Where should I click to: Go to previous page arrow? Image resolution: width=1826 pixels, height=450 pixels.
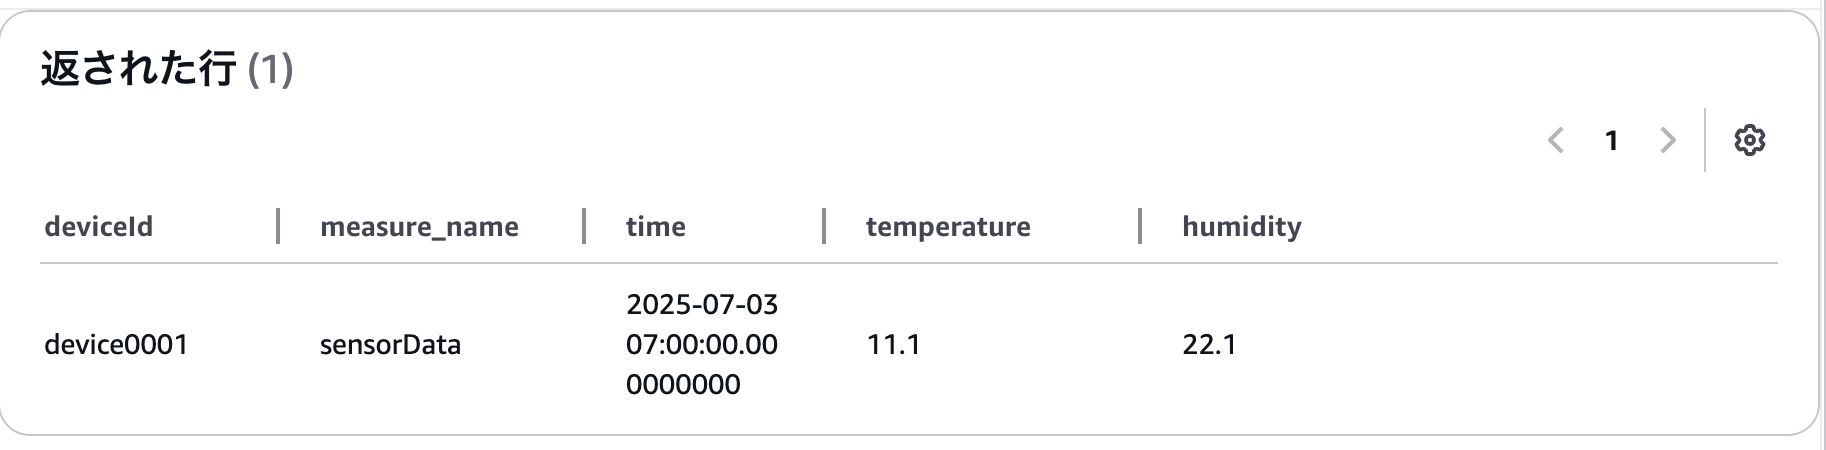coord(1556,140)
